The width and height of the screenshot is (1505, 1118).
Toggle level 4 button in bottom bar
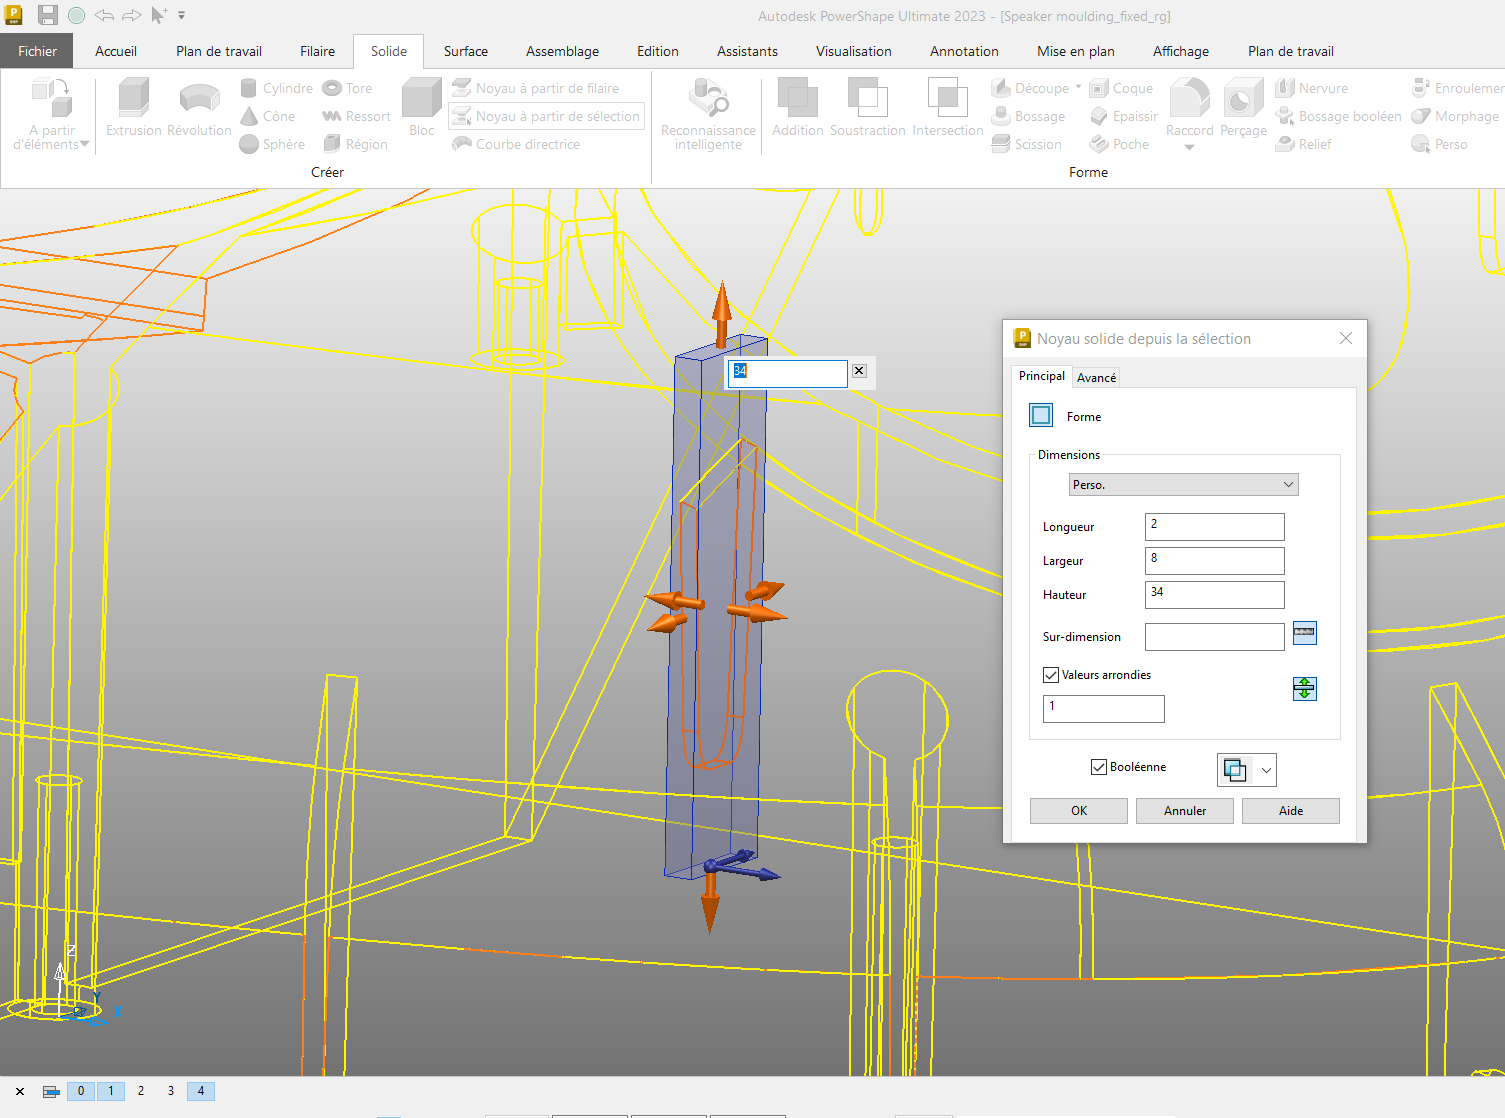click(x=201, y=1091)
